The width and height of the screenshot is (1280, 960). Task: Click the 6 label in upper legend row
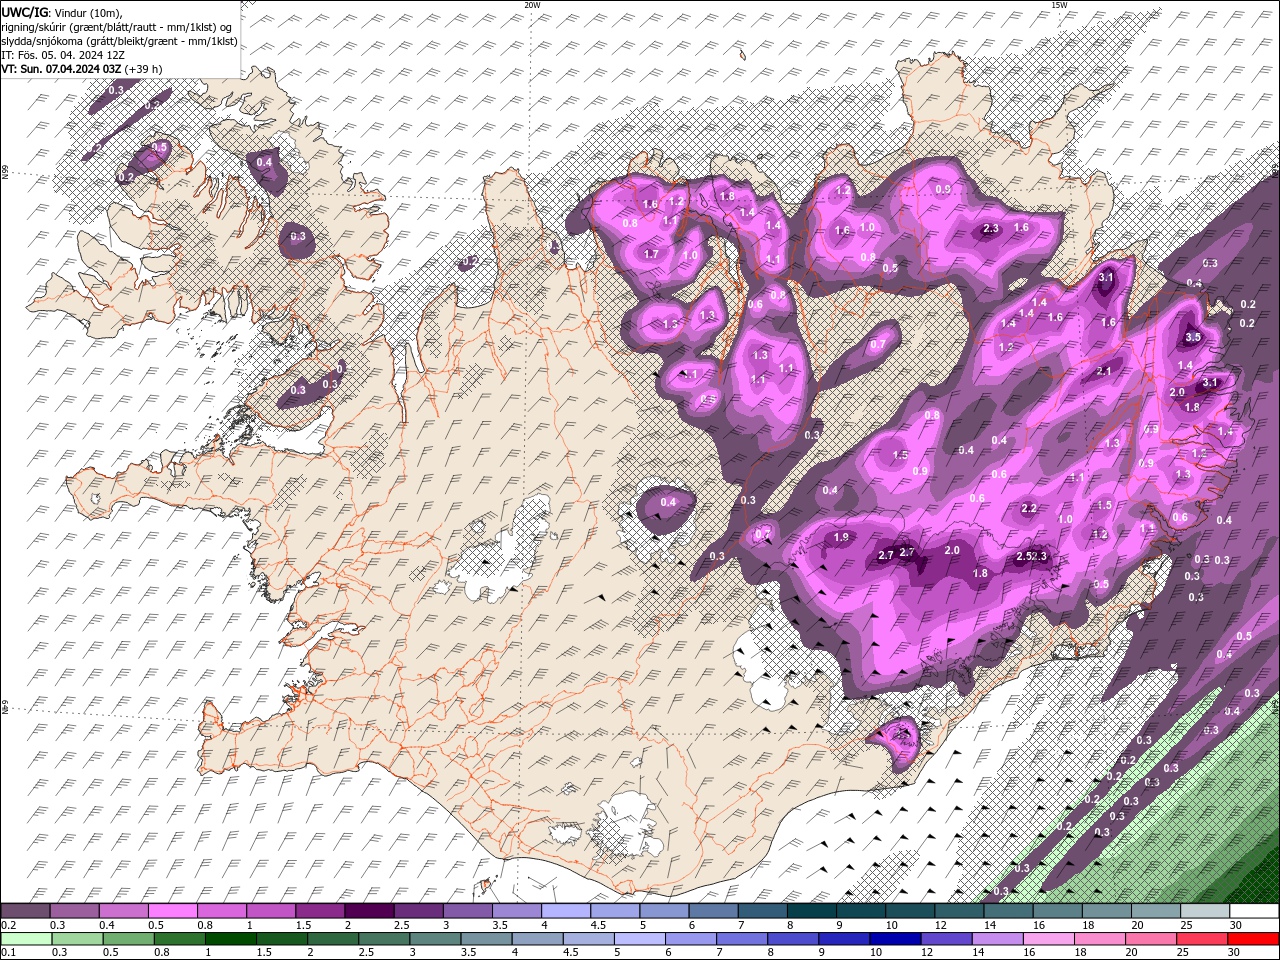pos(691,925)
